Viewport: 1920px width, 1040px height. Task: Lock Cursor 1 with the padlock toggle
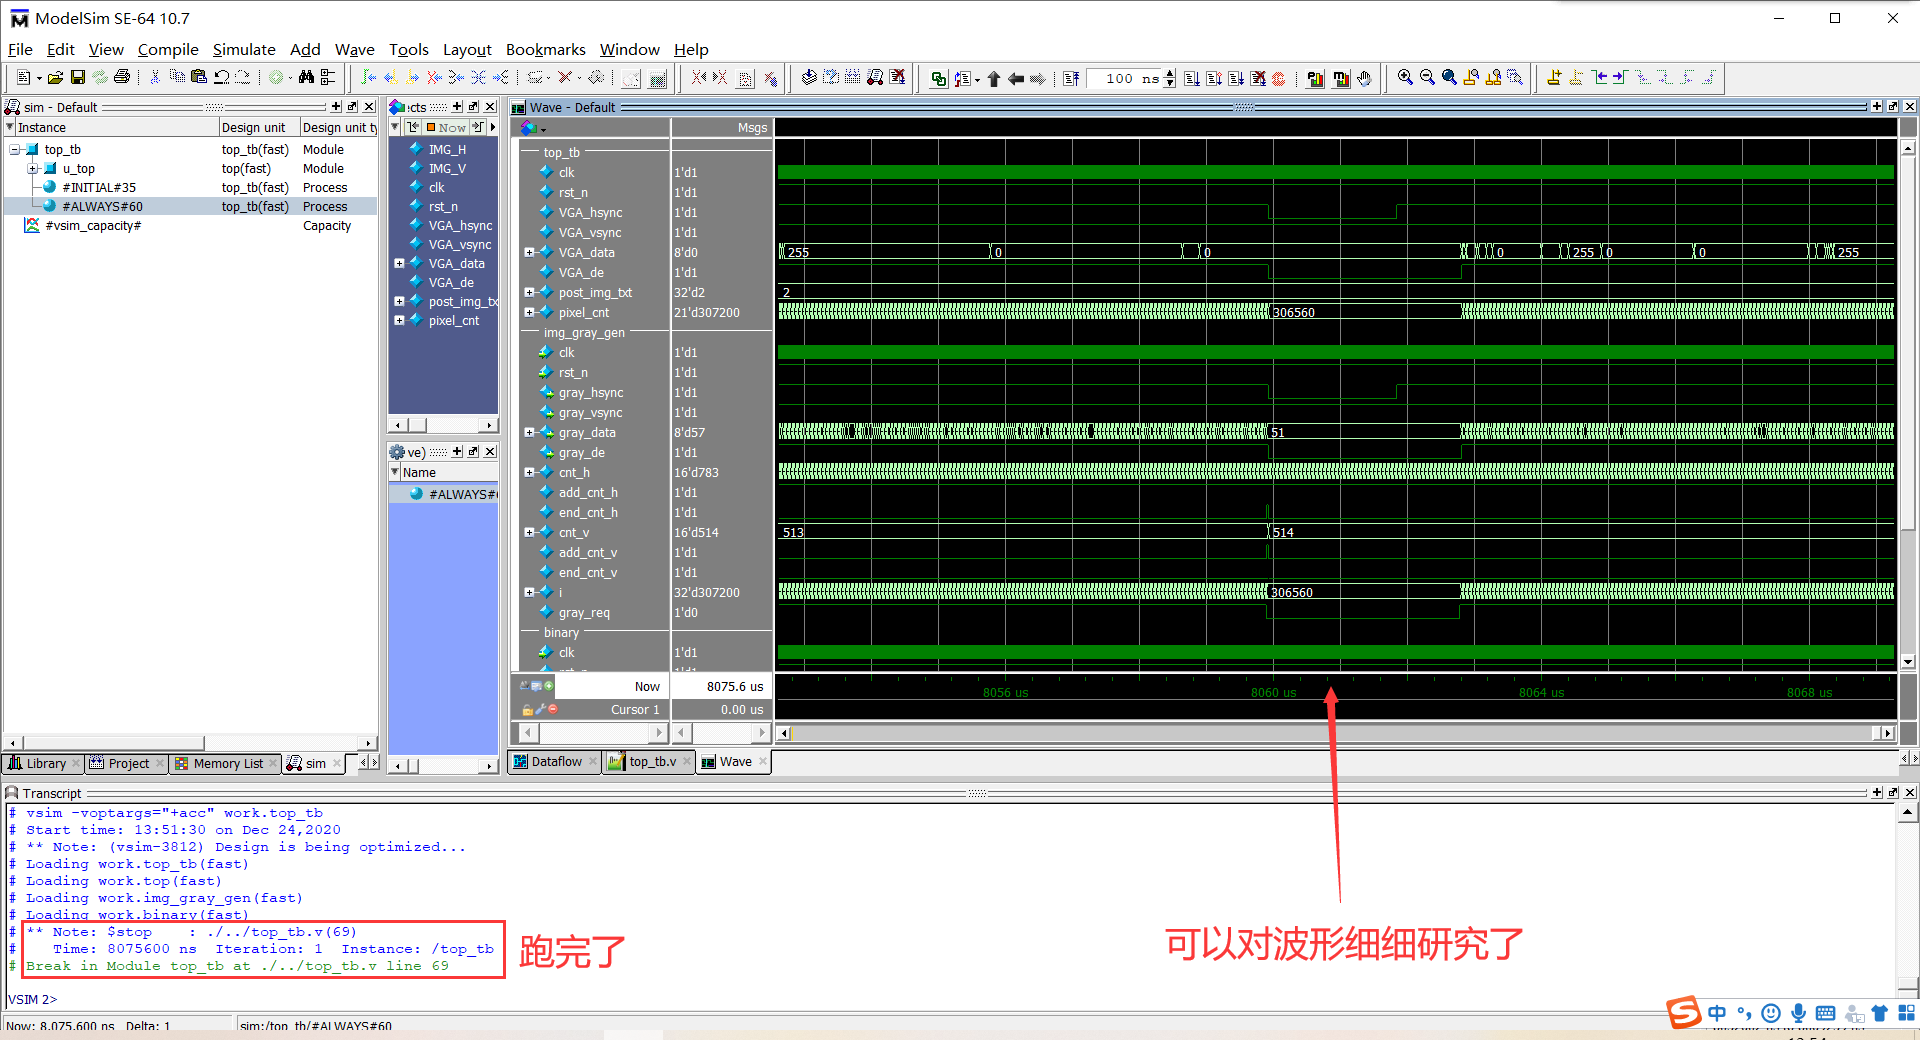(x=529, y=709)
